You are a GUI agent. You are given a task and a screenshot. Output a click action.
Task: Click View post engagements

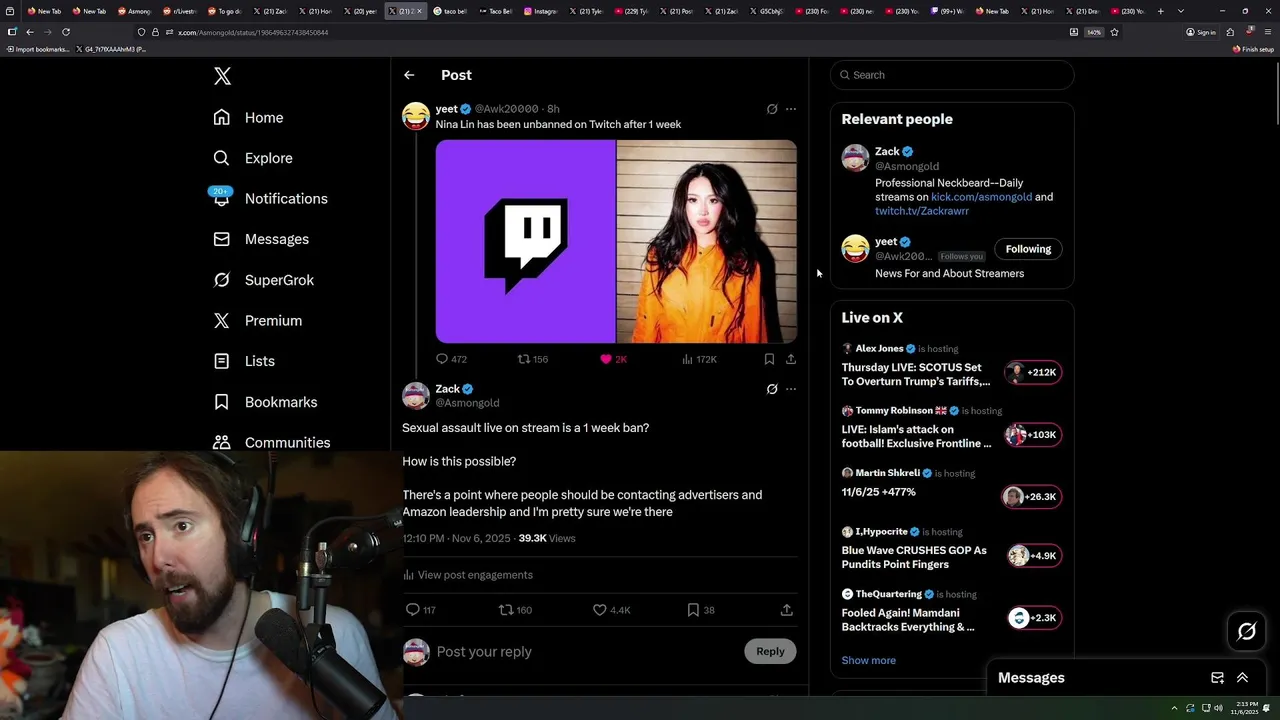pos(468,575)
